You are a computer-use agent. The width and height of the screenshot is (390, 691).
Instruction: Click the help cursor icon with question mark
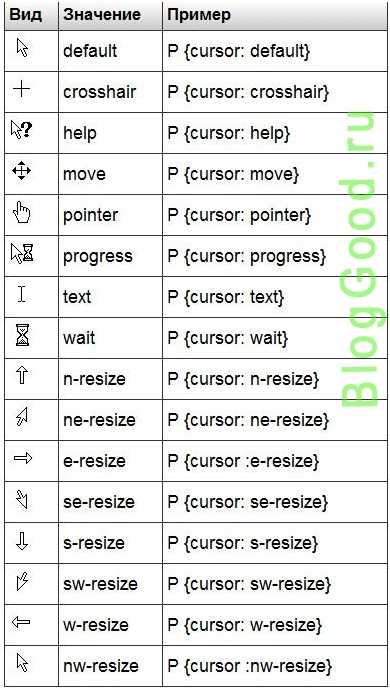(22, 130)
